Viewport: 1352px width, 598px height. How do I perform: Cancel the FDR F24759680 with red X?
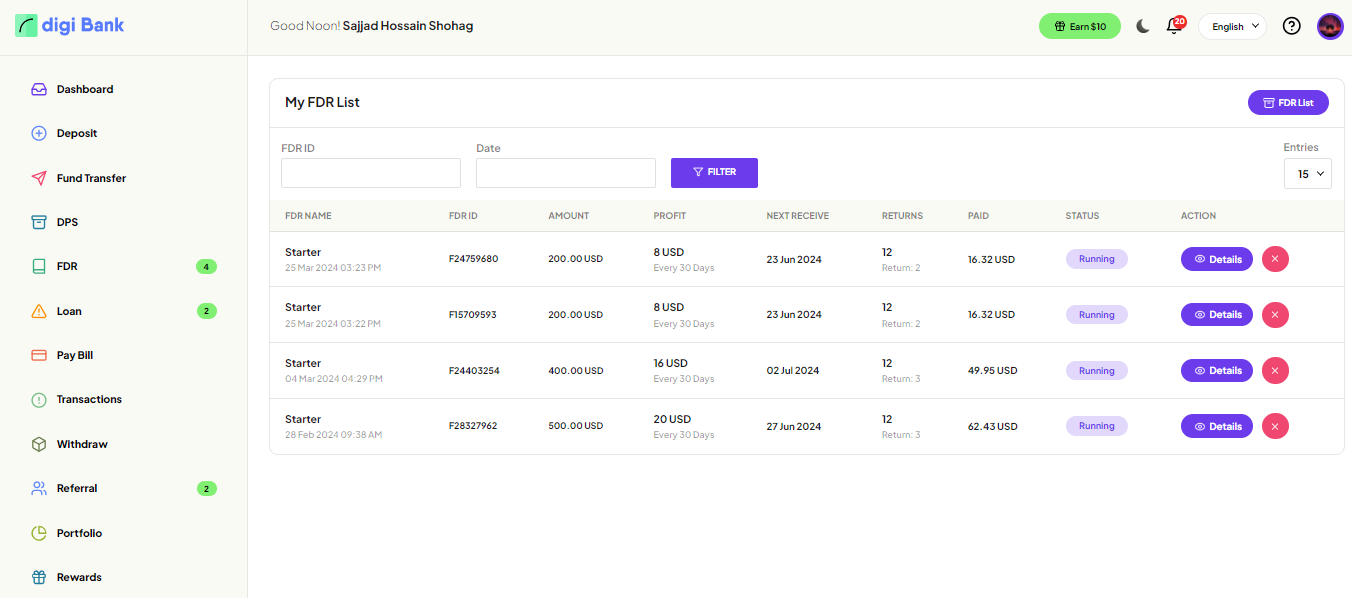pos(1275,259)
